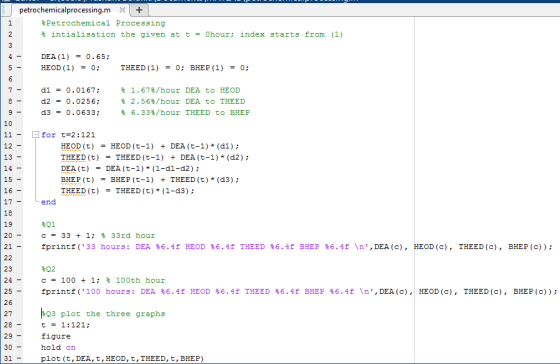Viewport: 560px width, 364px height.
Task: Click breakpoint dash beside line 31
Action: click(x=19, y=358)
